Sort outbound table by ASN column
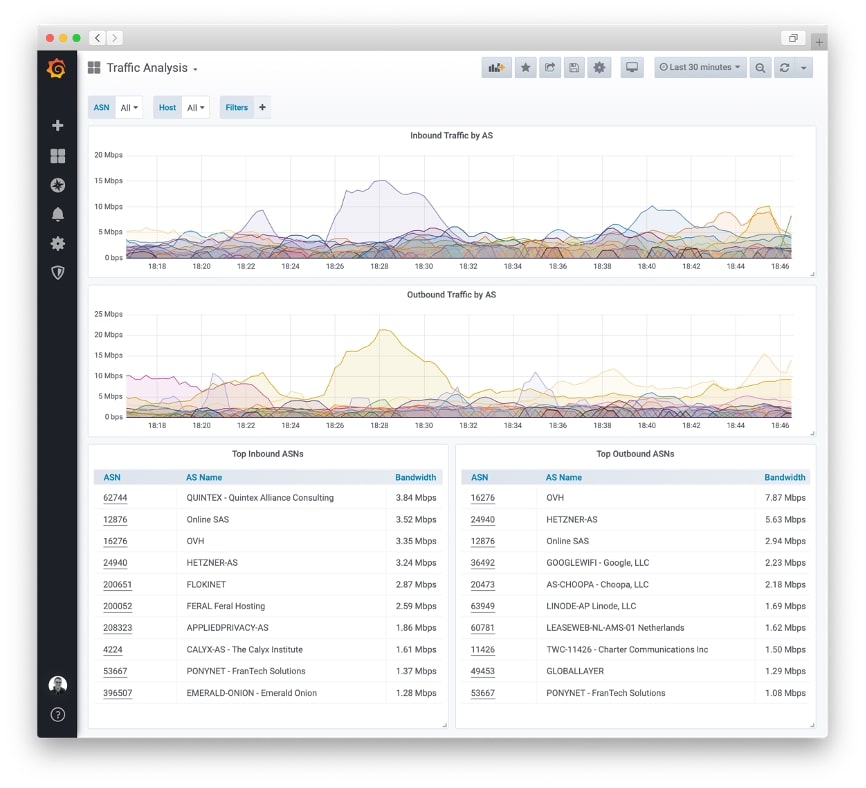Image resolution: width=866 pixels, height=788 pixels. point(479,477)
